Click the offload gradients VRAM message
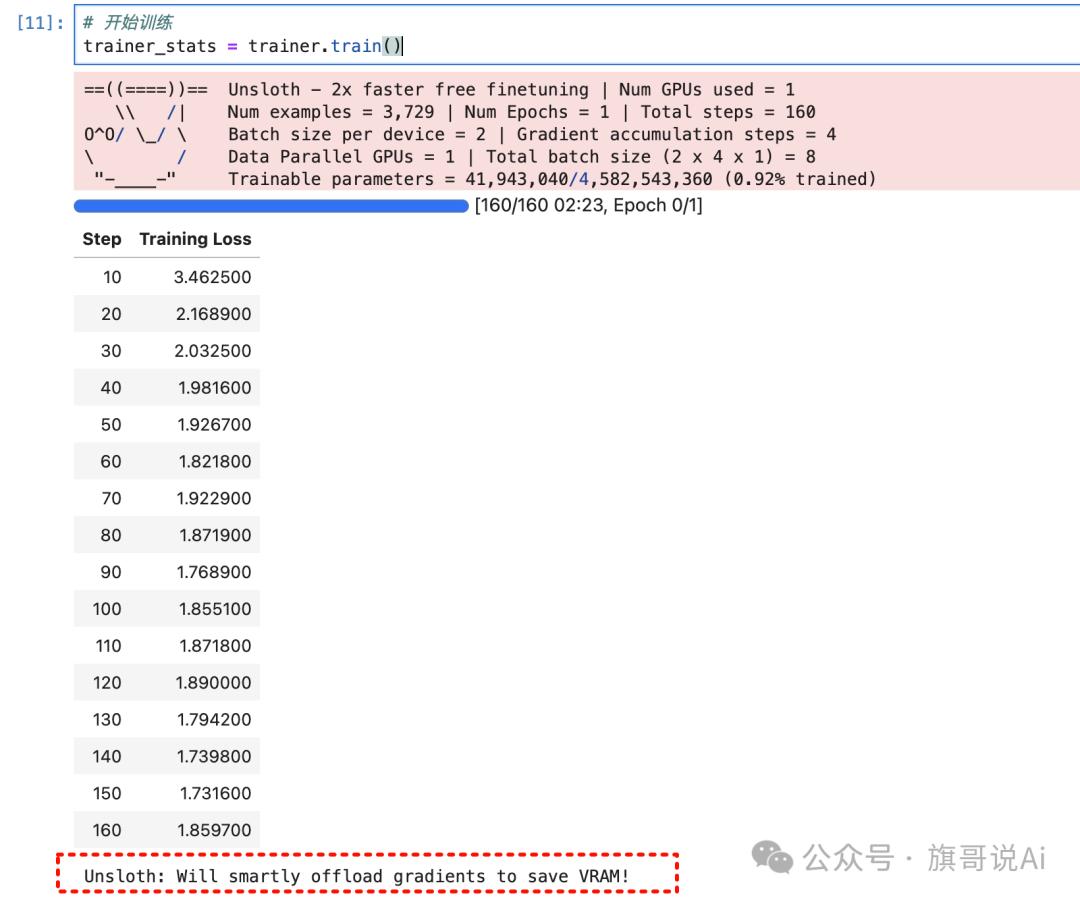Image resolution: width=1080 pixels, height=902 pixels. click(356, 876)
